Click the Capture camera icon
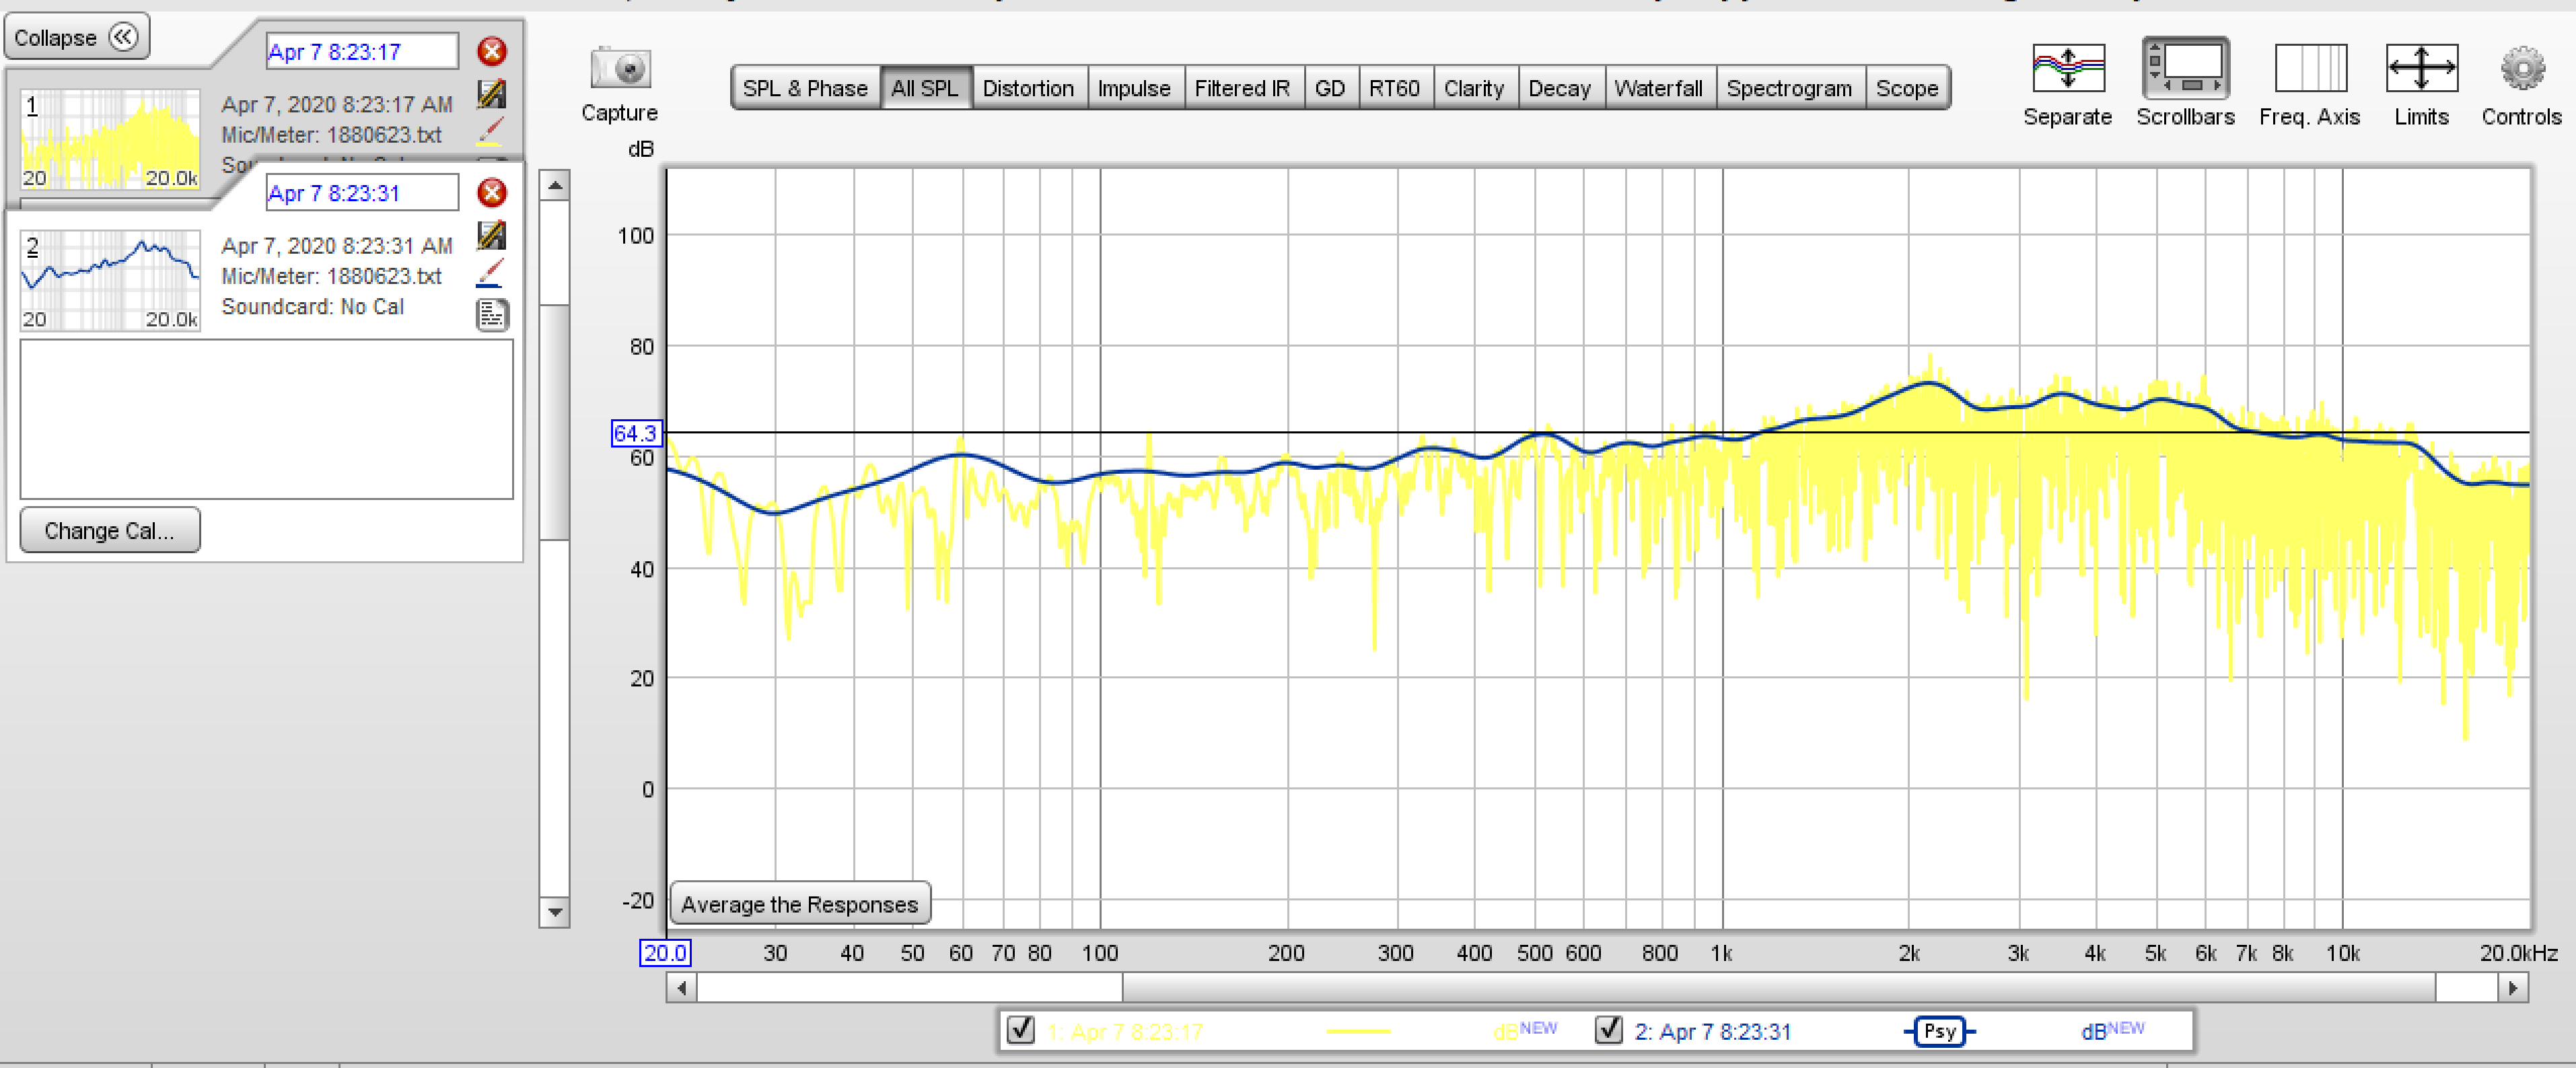2576x1068 pixels. point(620,68)
